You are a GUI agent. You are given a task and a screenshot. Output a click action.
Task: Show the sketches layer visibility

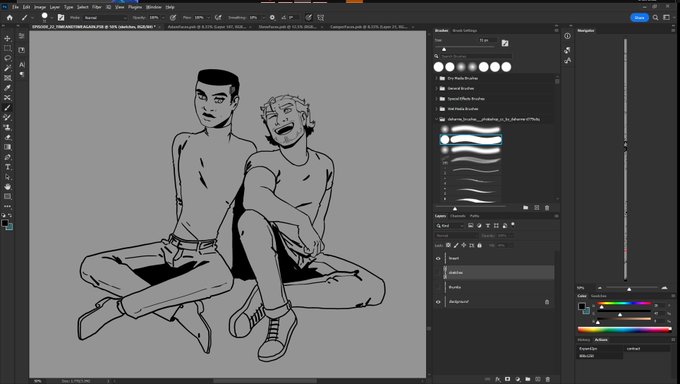(438, 272)
